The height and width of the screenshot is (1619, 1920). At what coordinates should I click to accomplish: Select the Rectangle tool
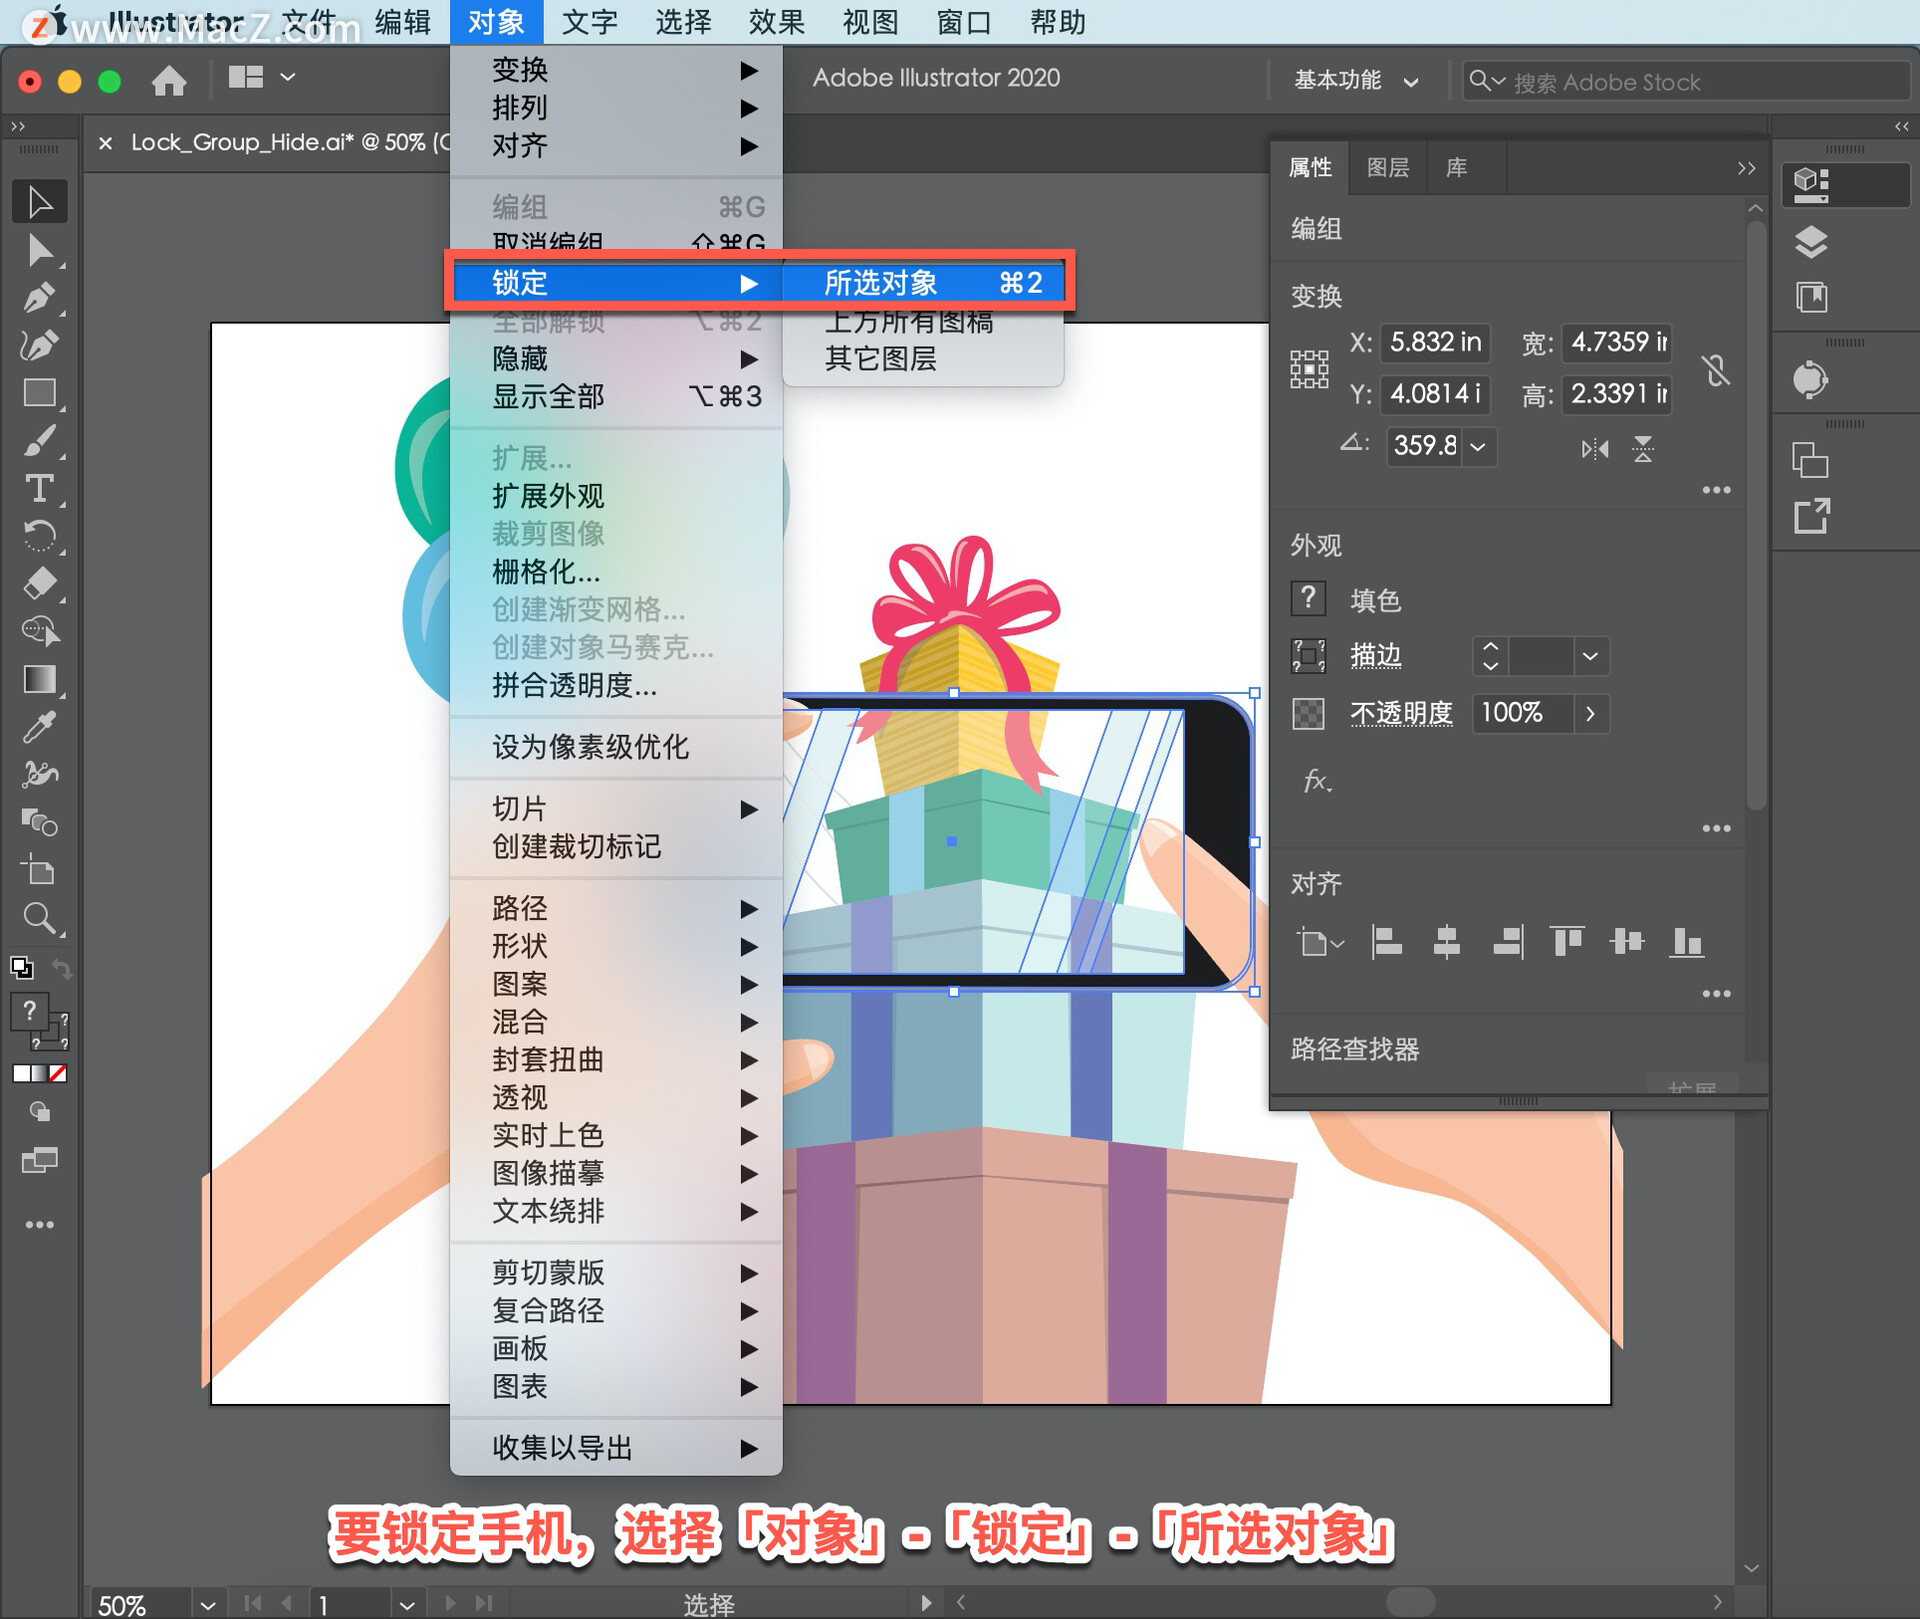[40, 393]
